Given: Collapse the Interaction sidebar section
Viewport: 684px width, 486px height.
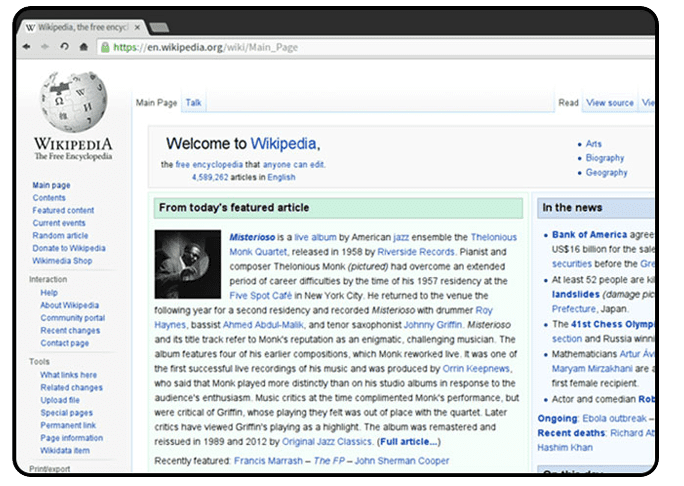Looking at the screenshot, I should (x=48, y=279).
